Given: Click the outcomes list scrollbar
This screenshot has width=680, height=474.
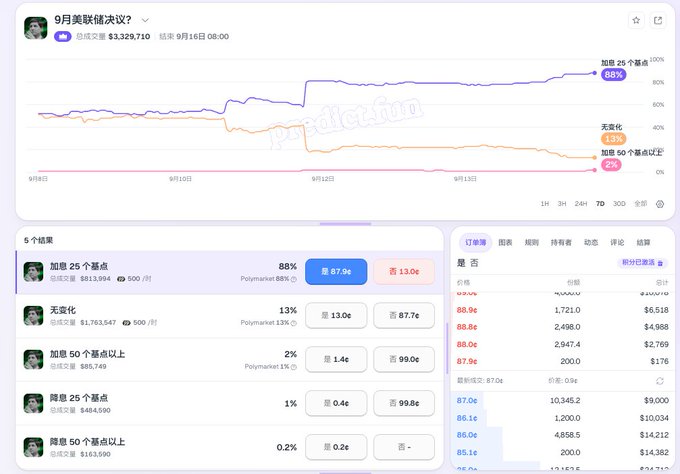Looking at the screenshot, I should pos(447,348).
